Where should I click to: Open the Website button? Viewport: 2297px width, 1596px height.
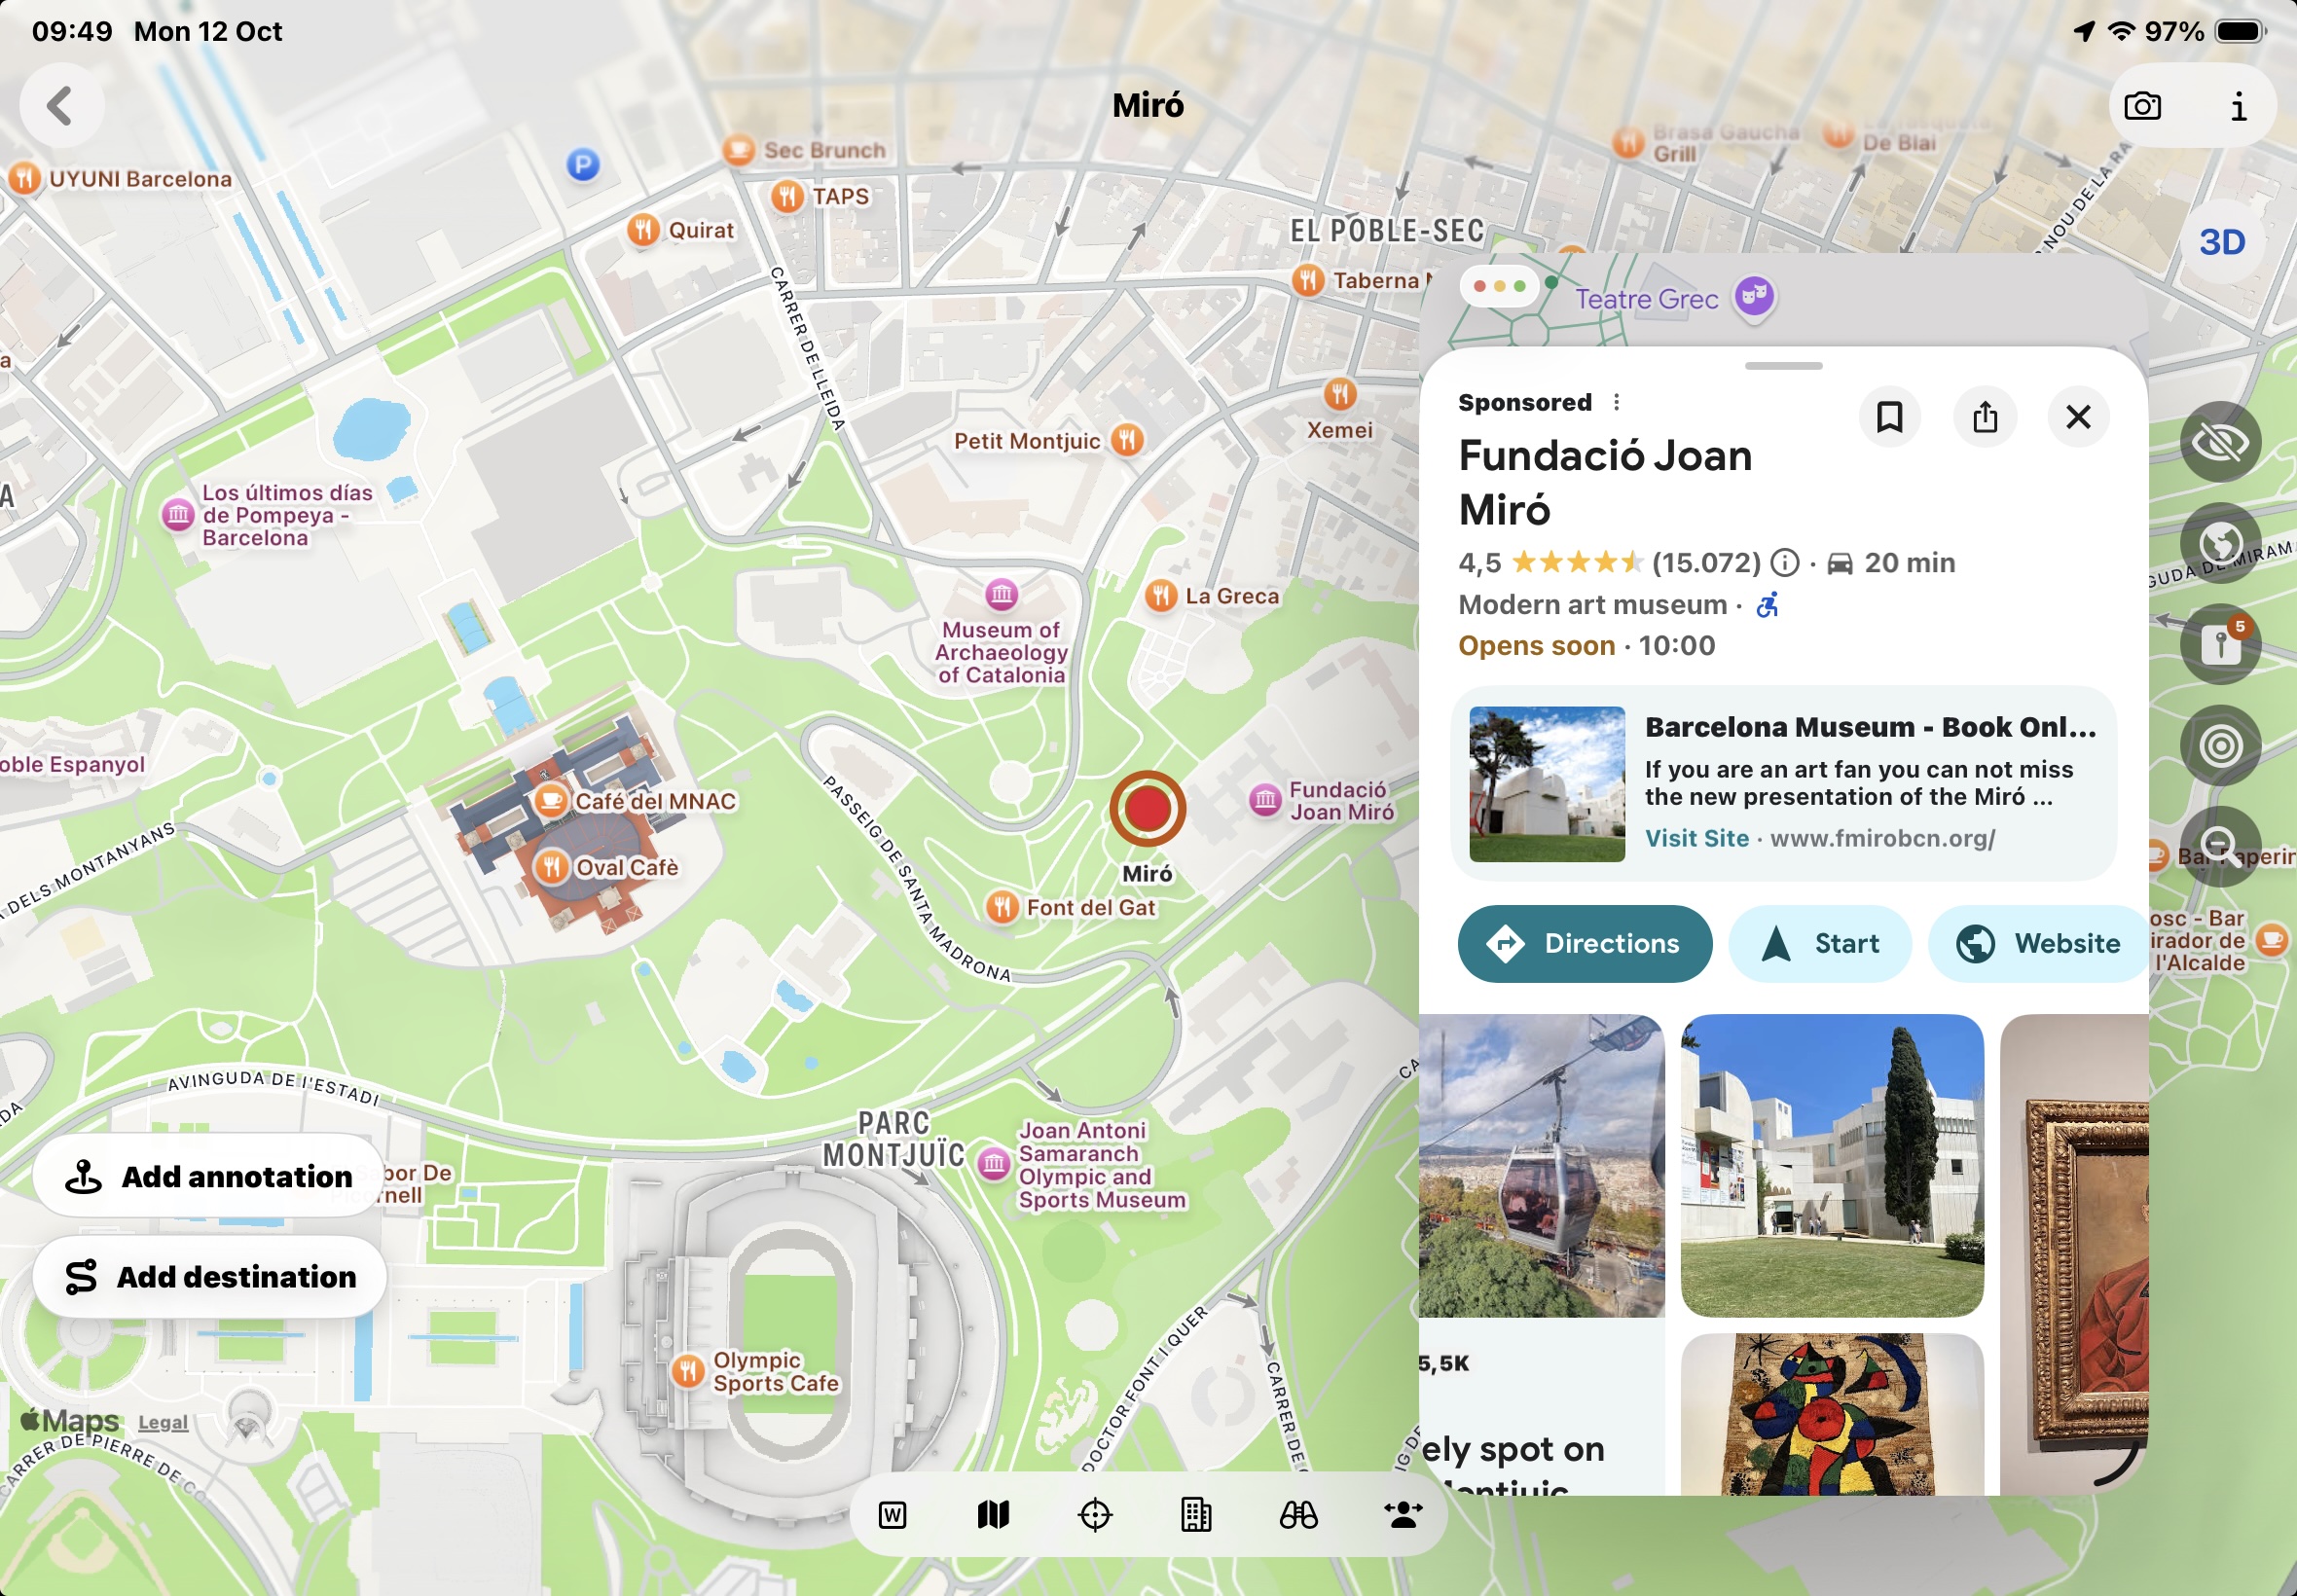point(2037,943)
